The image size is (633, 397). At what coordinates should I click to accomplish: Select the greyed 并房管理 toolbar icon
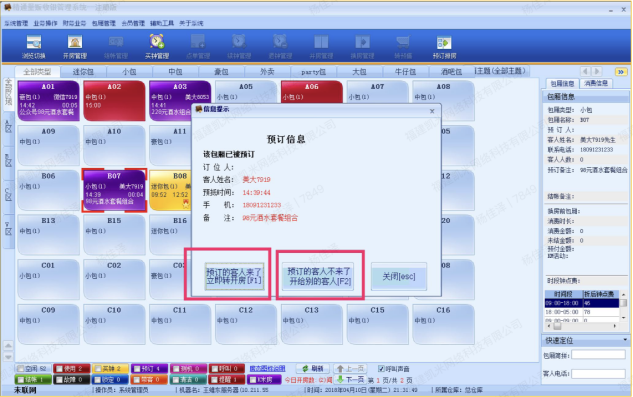[321, 46]
